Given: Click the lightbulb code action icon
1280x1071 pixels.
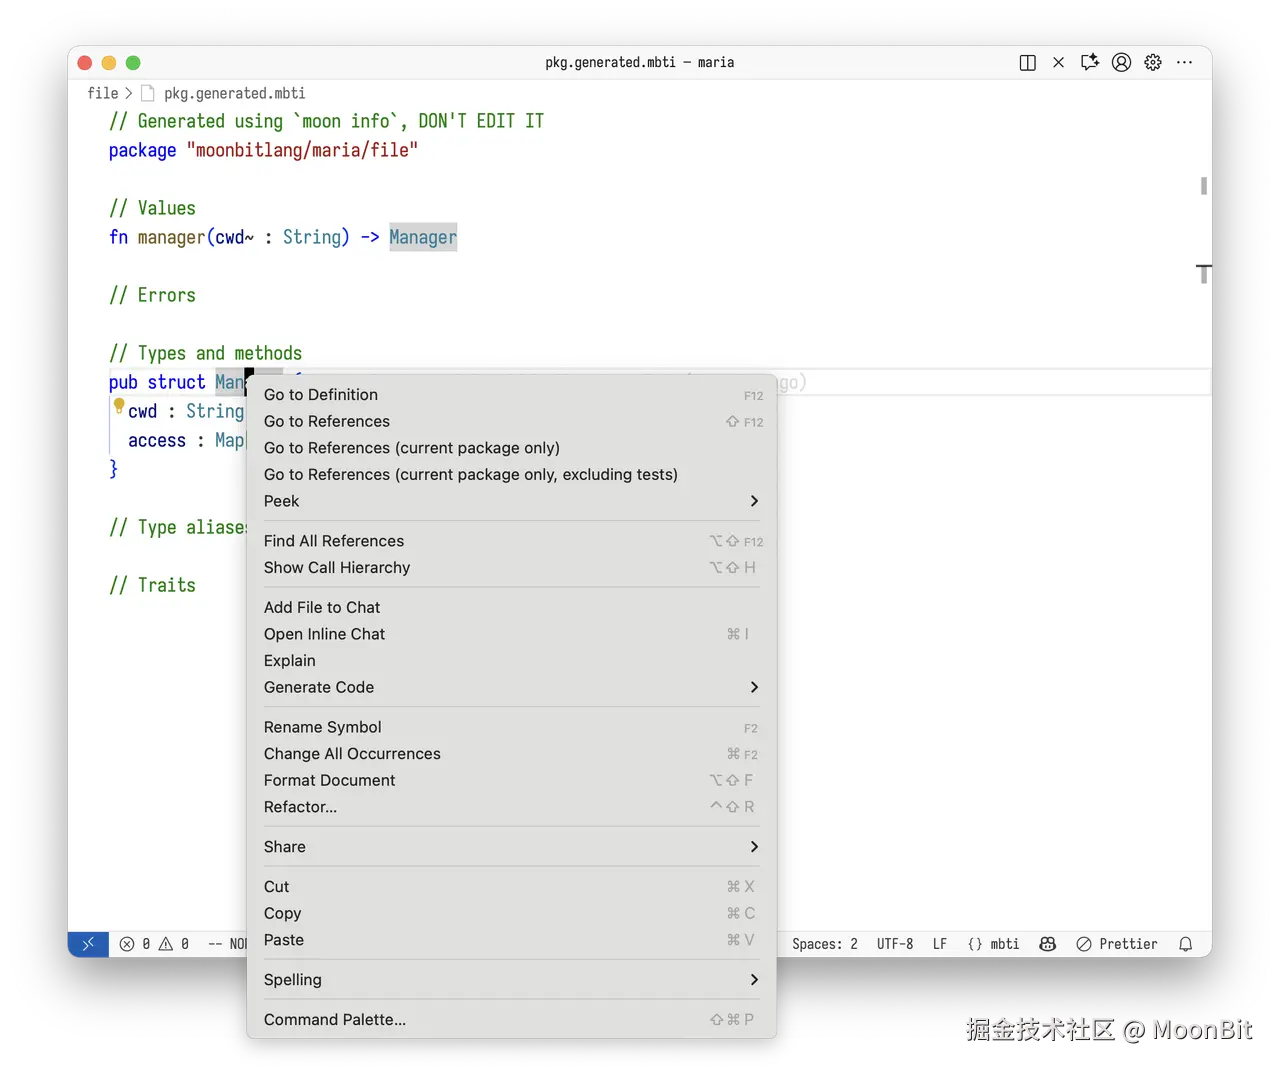Looking at the screenshot, I should click(x=119, y=406).
